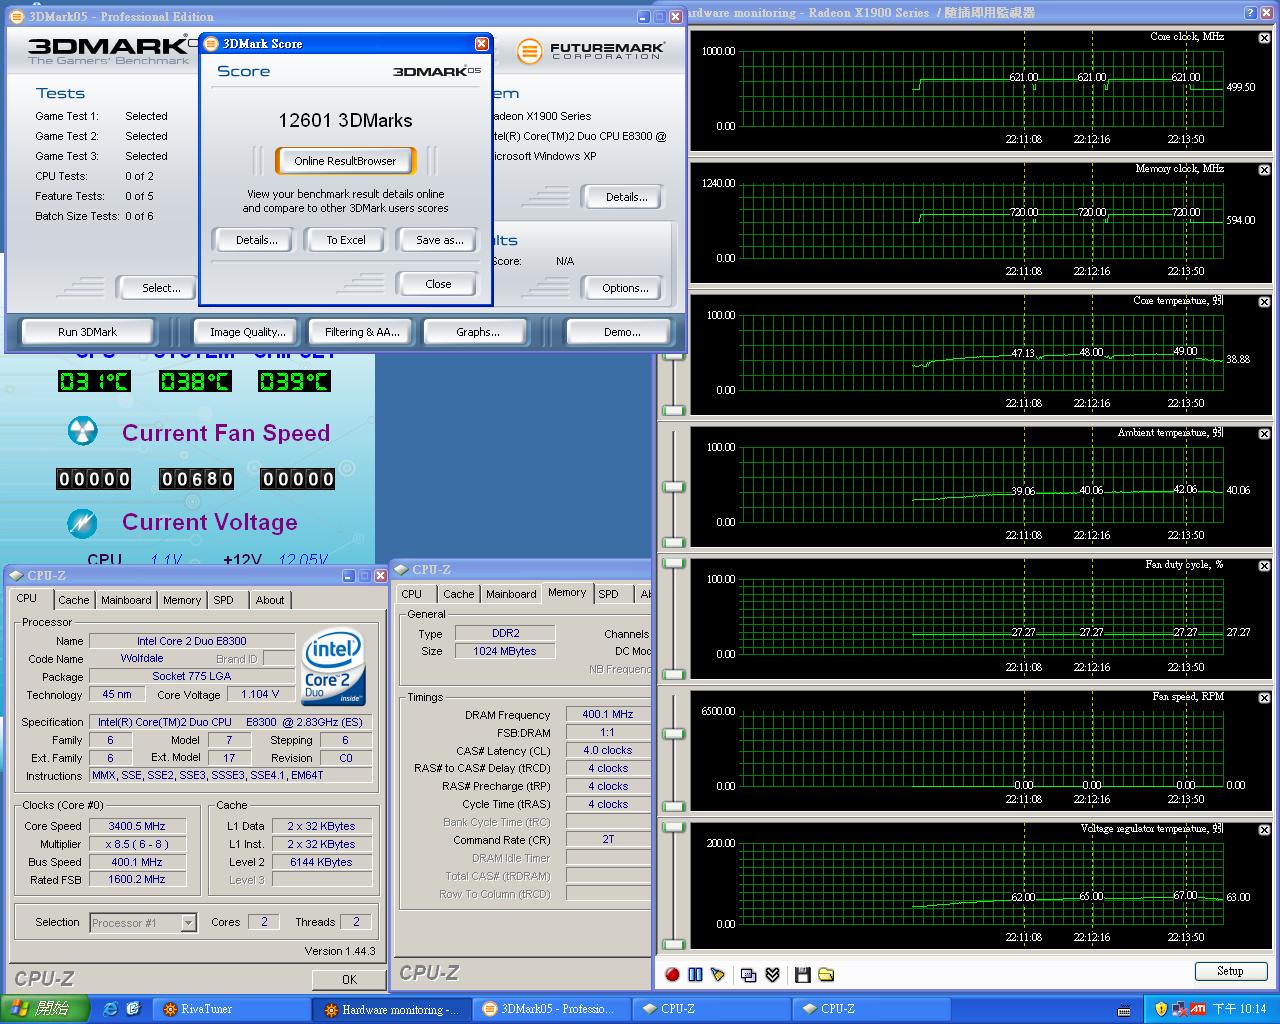Open Image Quality... settings in 3DMark05
The width and height of the screenshot is (1280, 1024).
click(x=247, y=332)
